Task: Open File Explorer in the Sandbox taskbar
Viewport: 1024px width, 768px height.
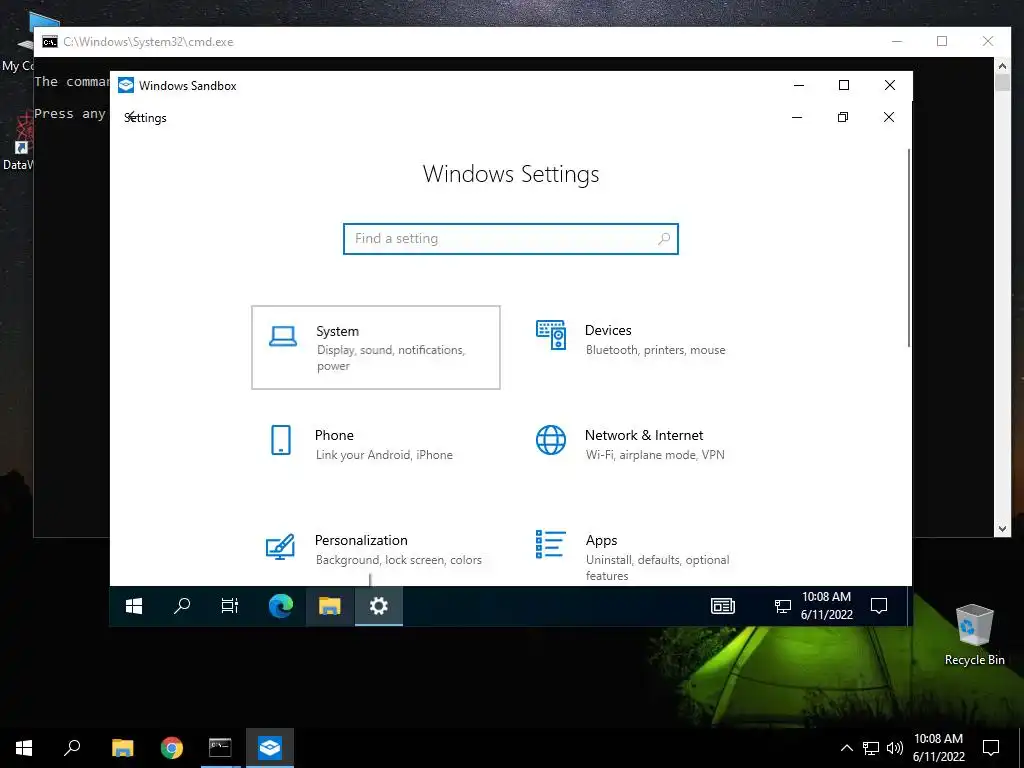Action: click(x=330, y=606)
